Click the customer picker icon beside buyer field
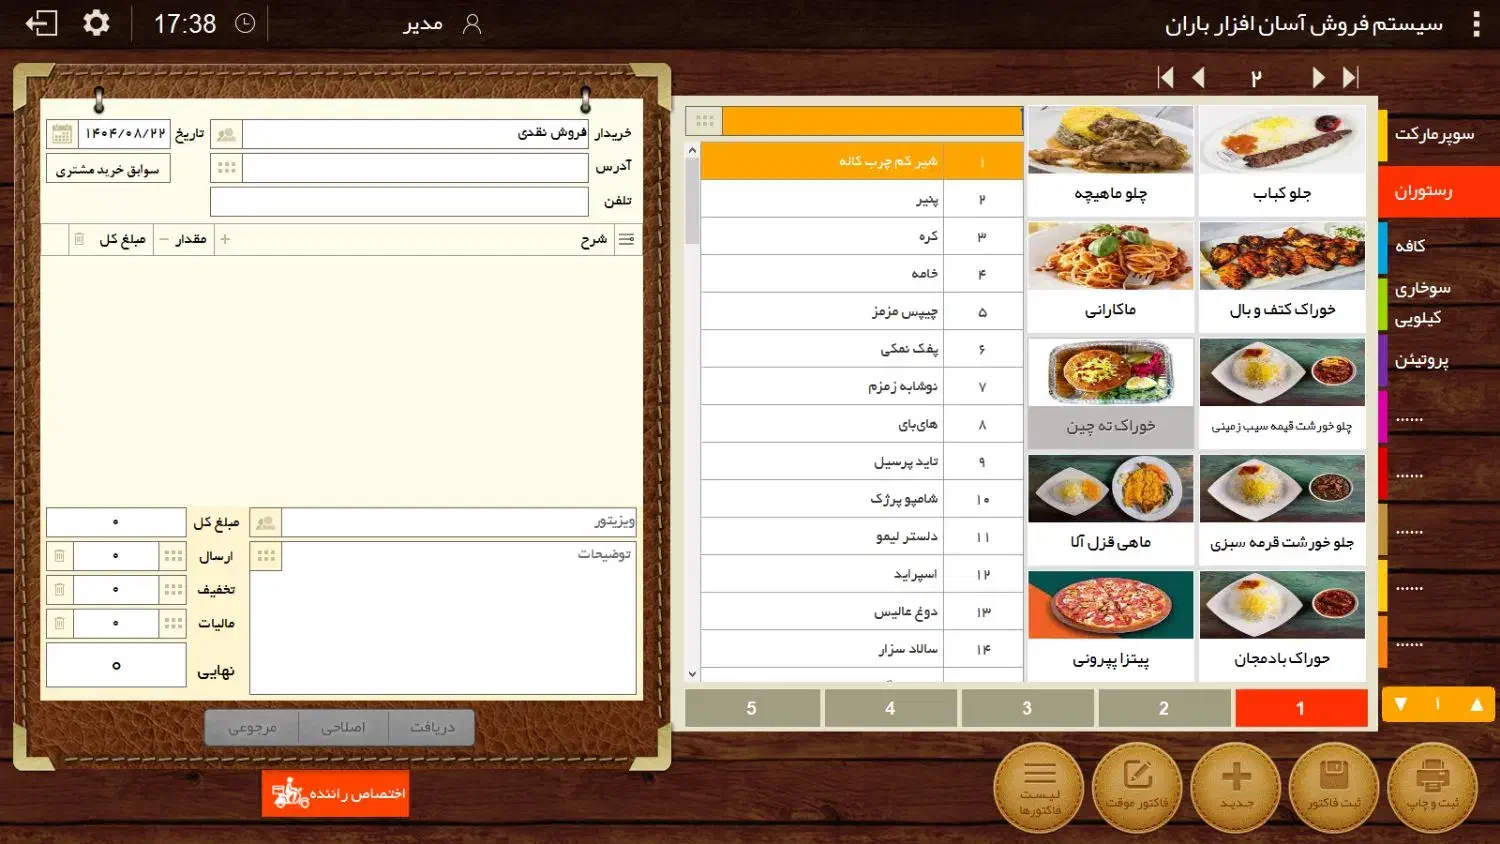 (227, 134)
